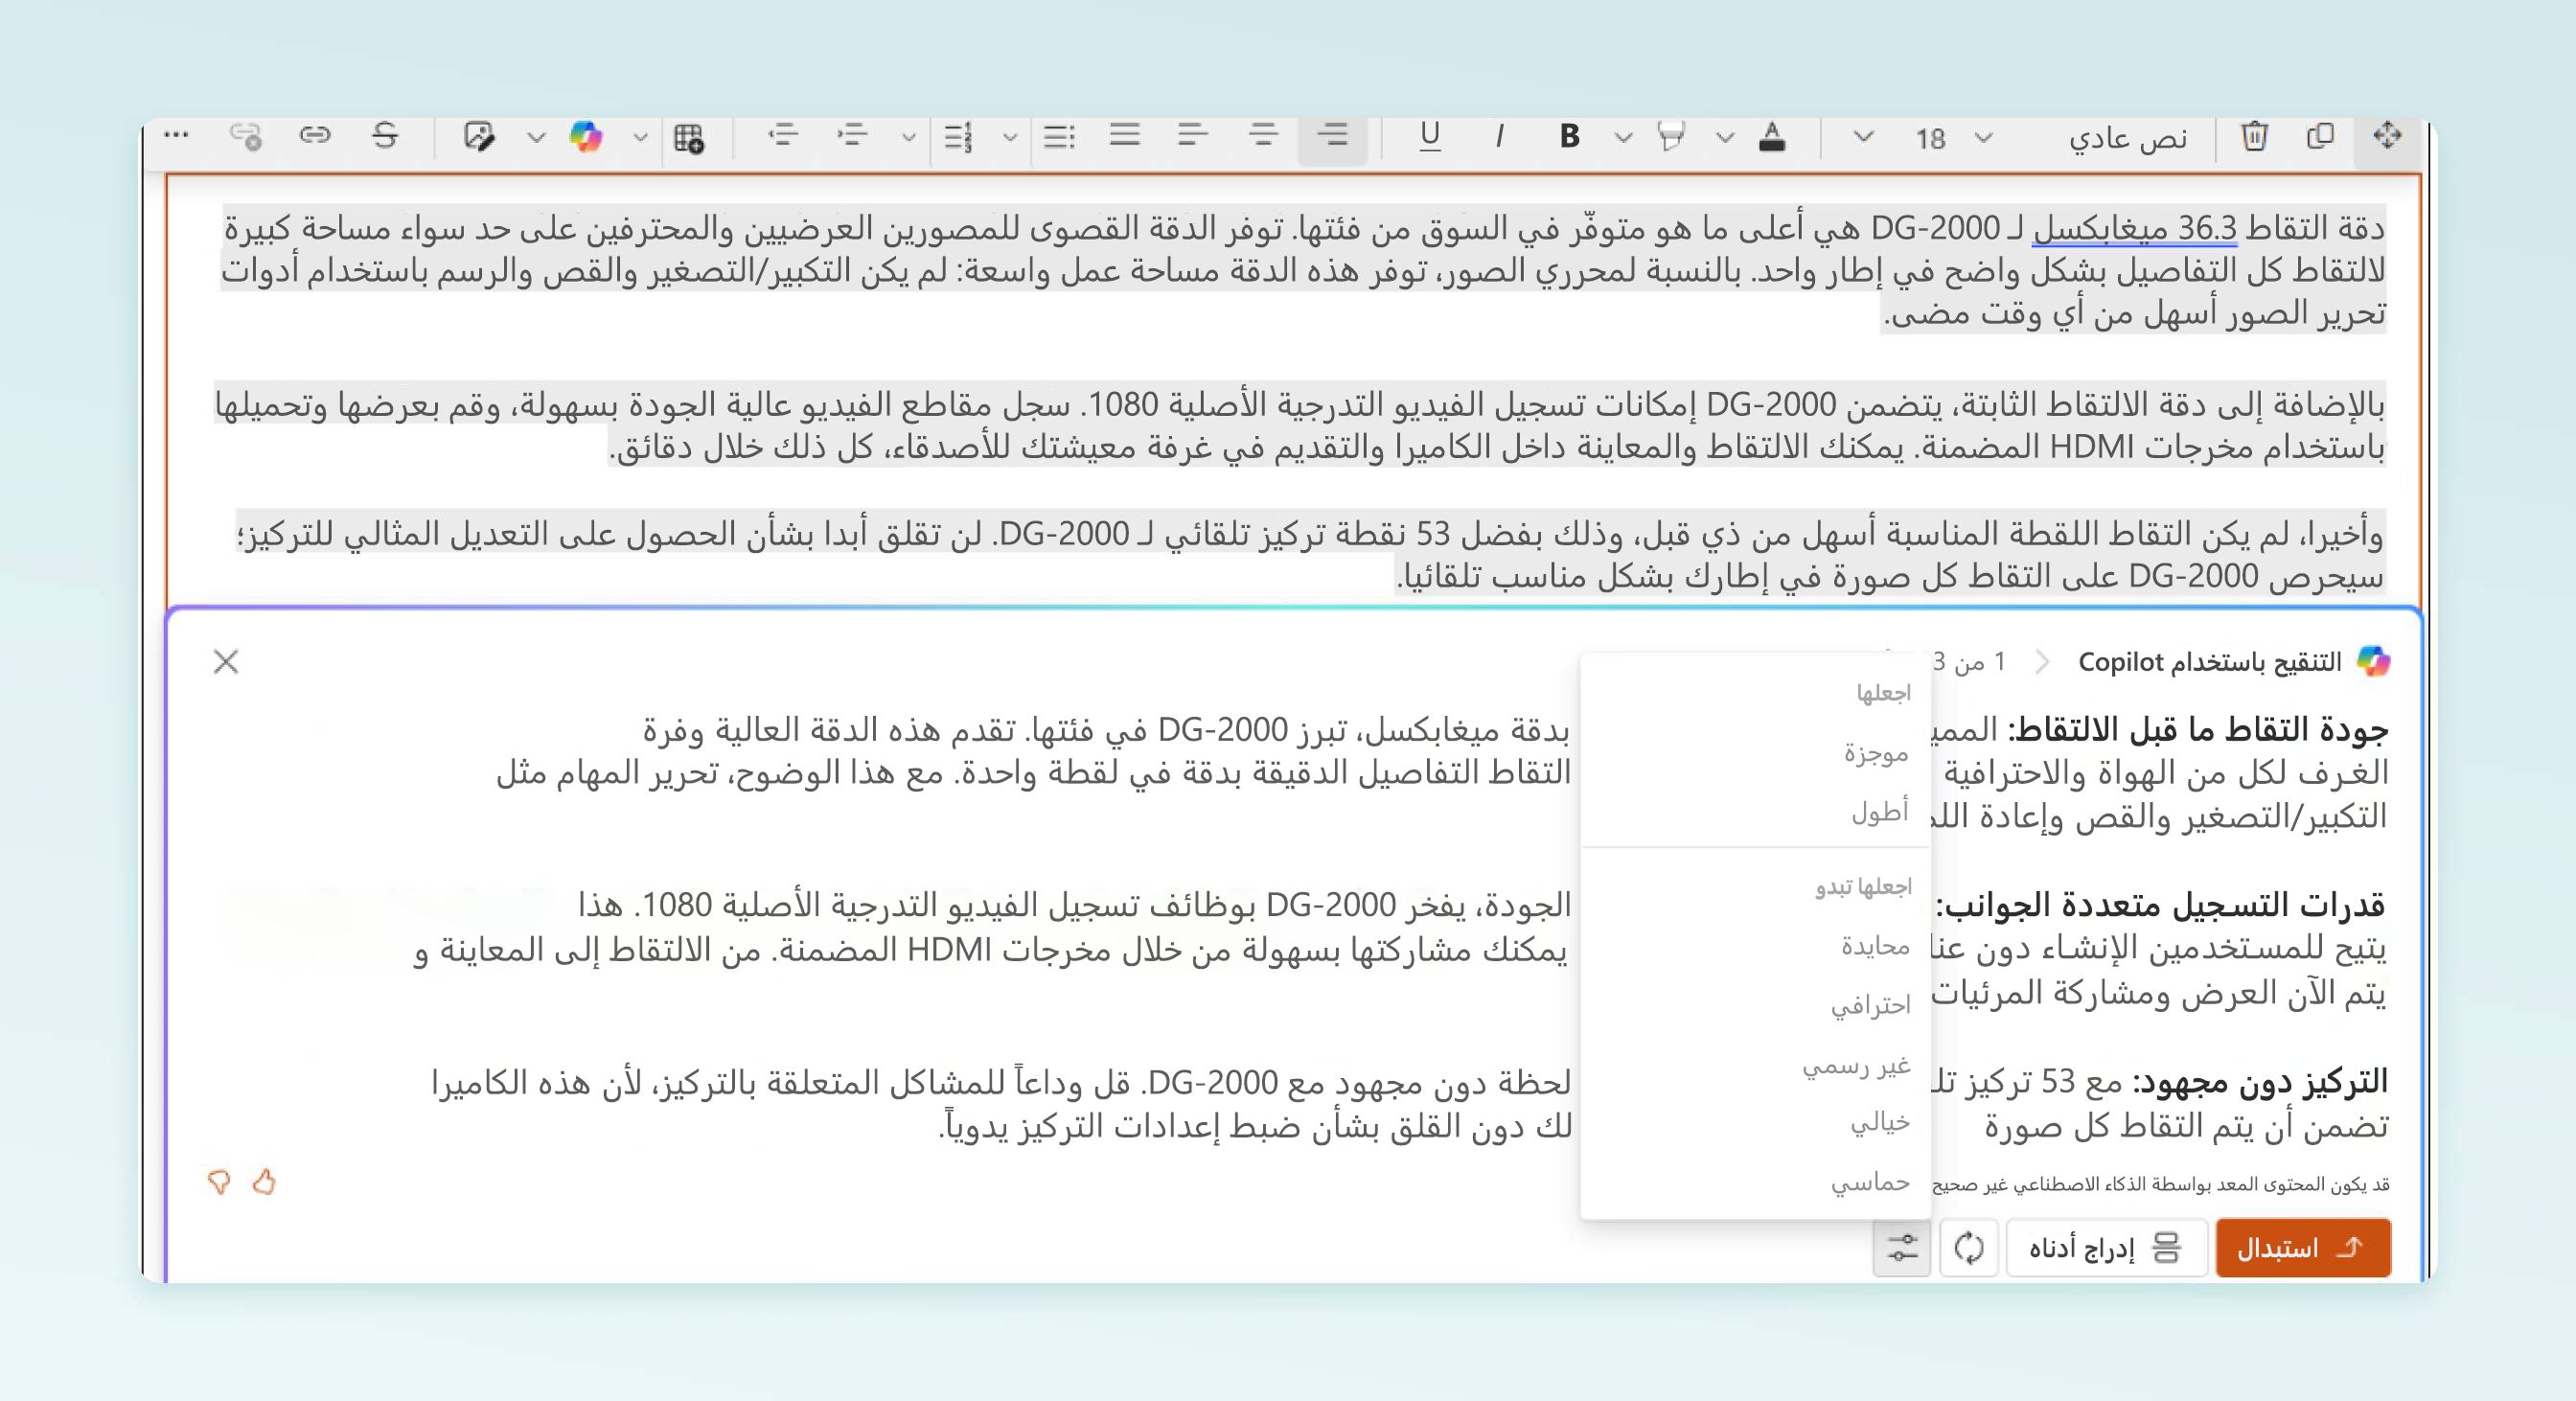Select the justify alignment icon
The height and width of the screenshot is (1401, 2576).
[x=1124, y=135]
